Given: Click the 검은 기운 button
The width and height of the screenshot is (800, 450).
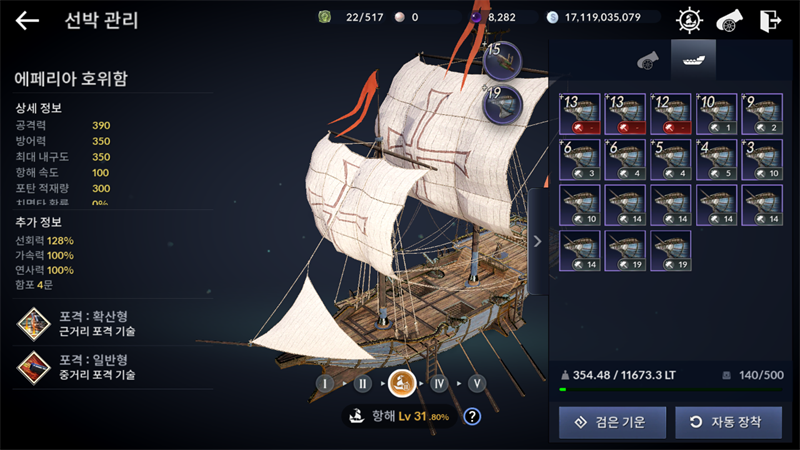Looking at the screenshot, I should pos(612,422).
